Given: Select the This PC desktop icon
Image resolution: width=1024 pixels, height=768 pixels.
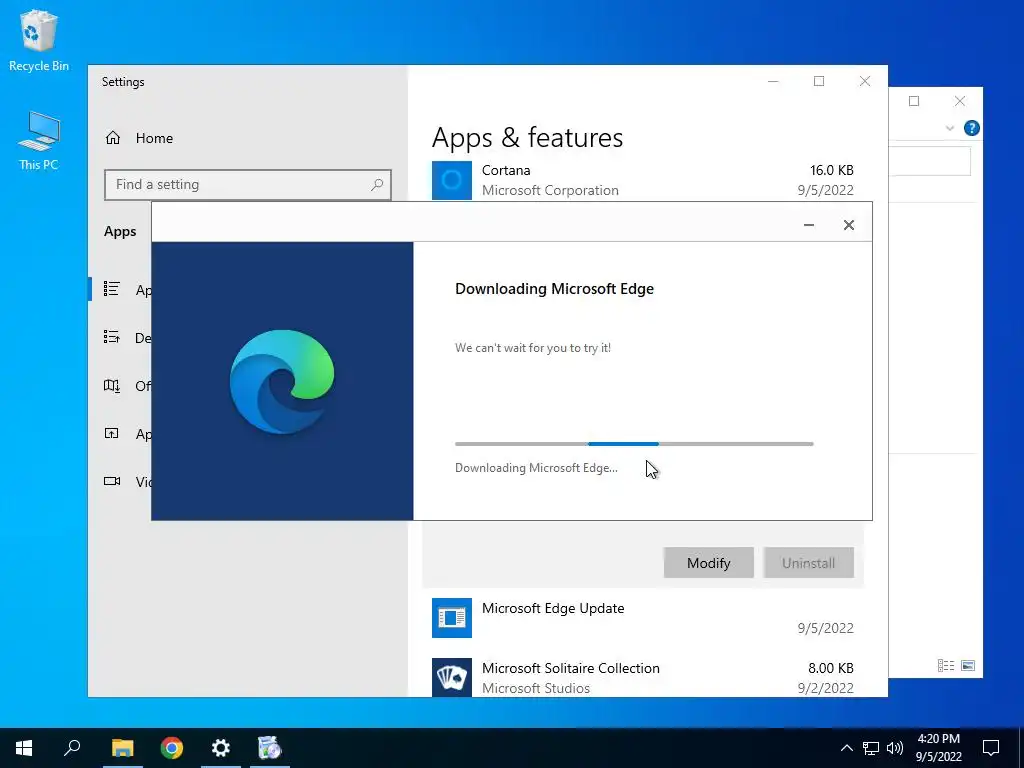Looking at the screenshot, I should 39,140.
